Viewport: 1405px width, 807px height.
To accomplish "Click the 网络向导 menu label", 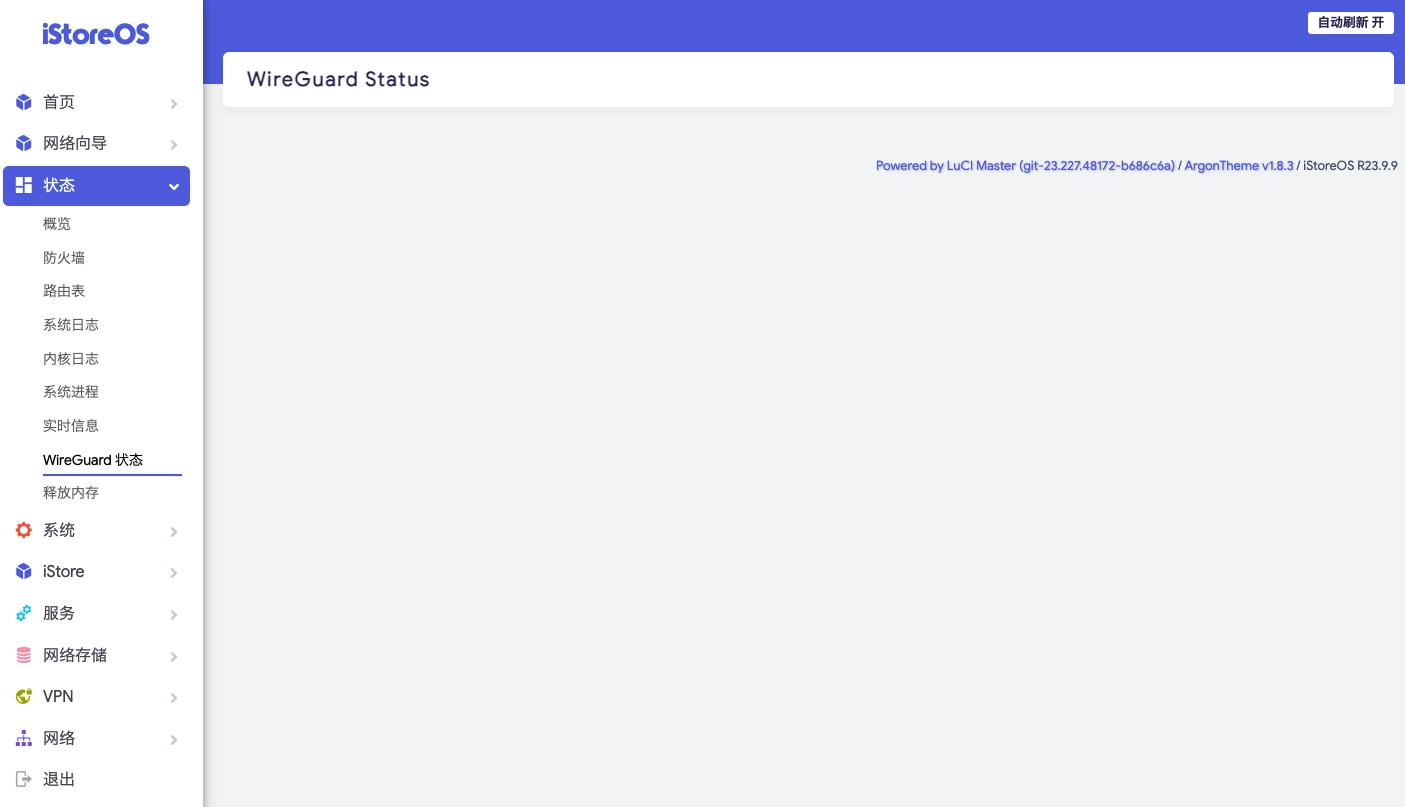I will 75,144.
